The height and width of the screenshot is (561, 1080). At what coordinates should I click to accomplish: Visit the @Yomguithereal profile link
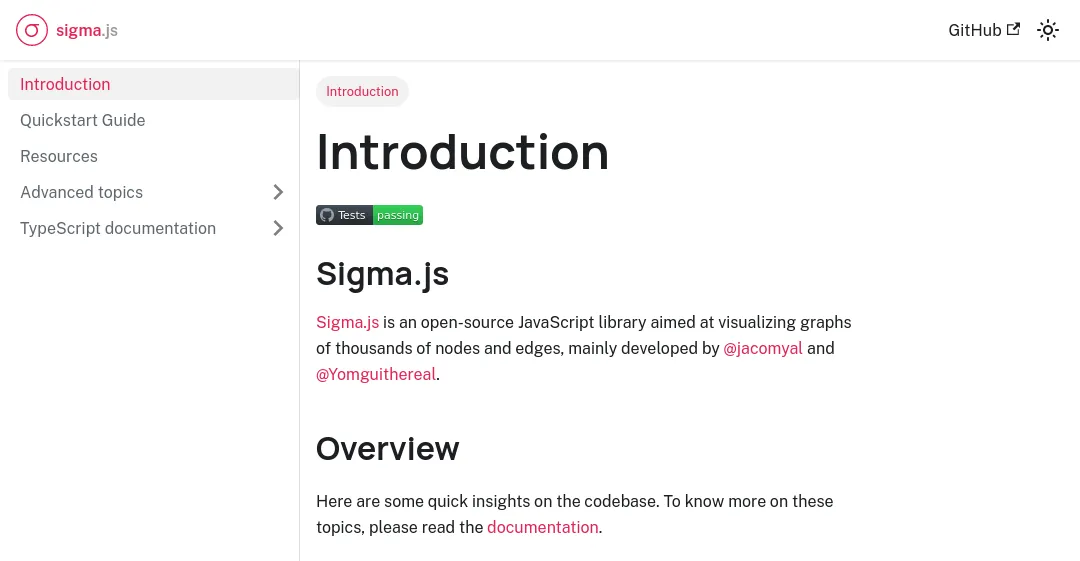click(x=376, y=374)
